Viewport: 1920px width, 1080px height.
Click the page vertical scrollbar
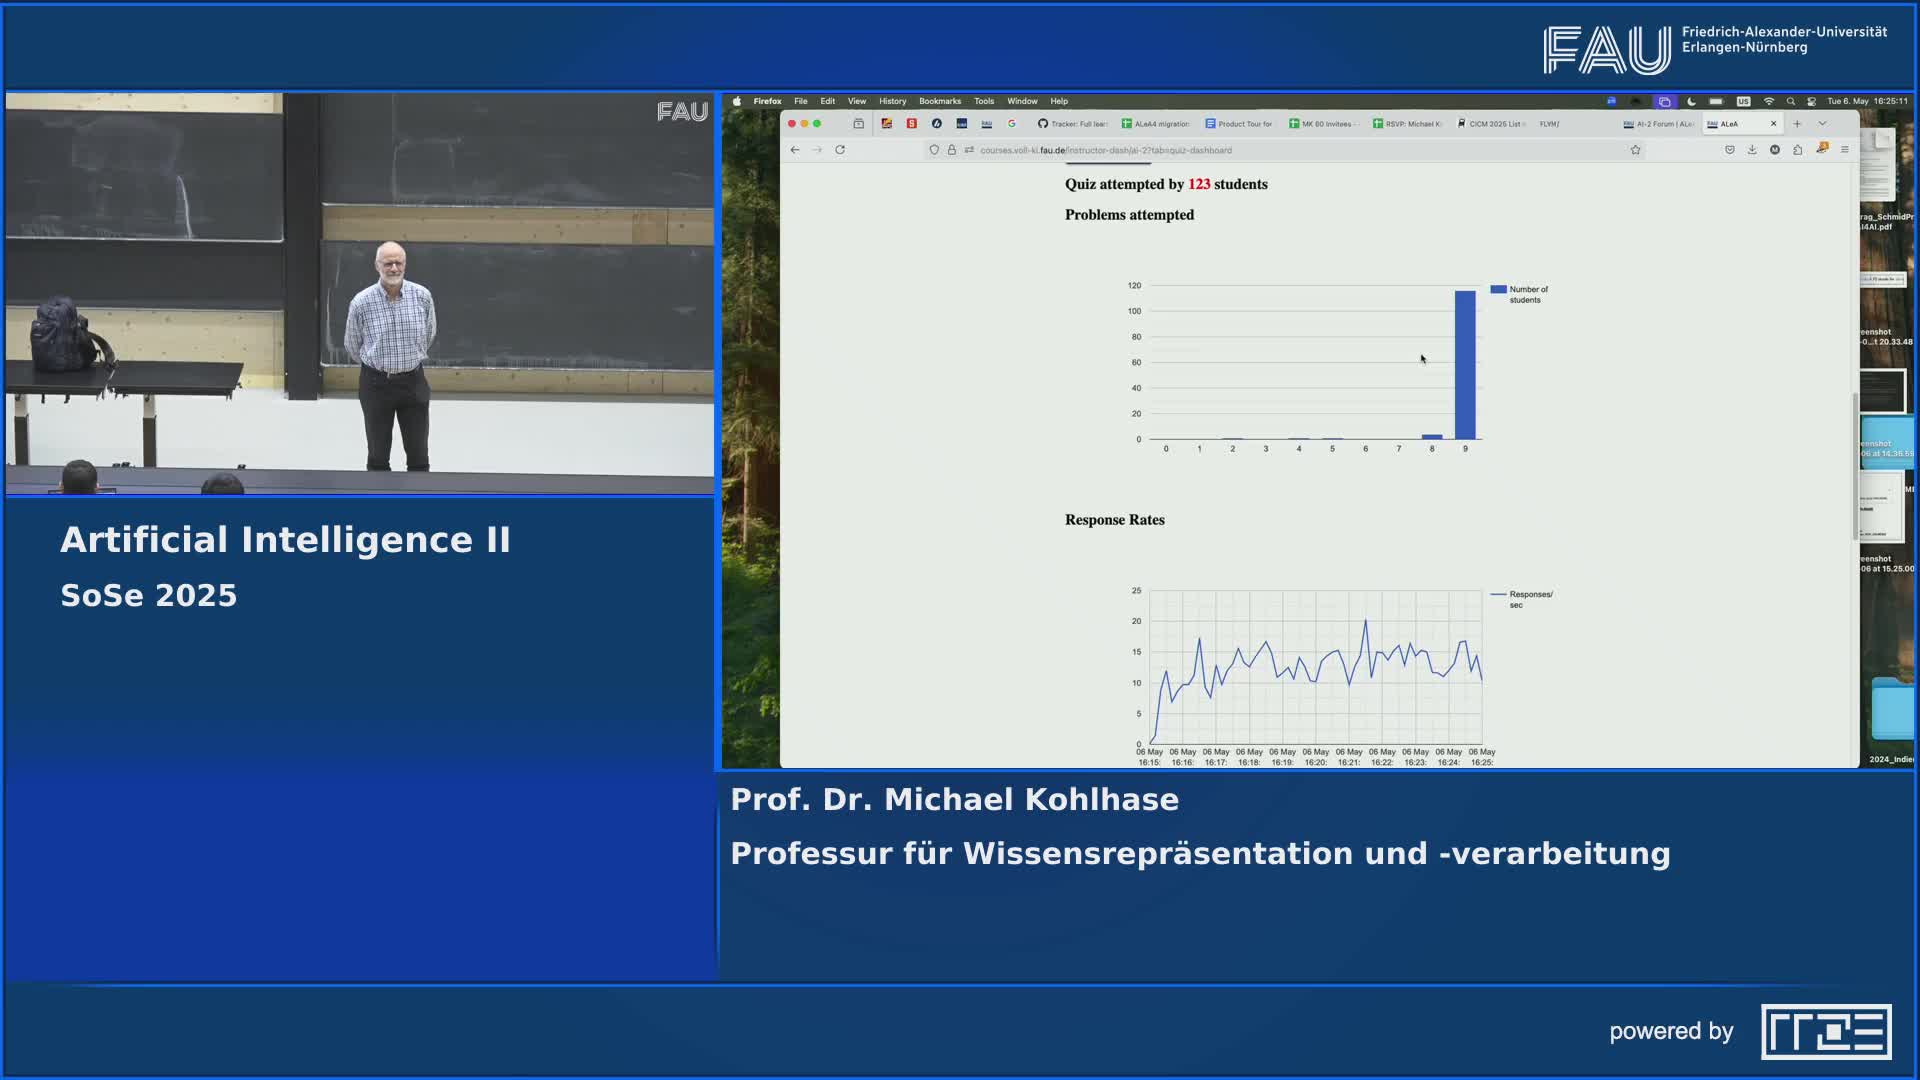(1855, 465)
